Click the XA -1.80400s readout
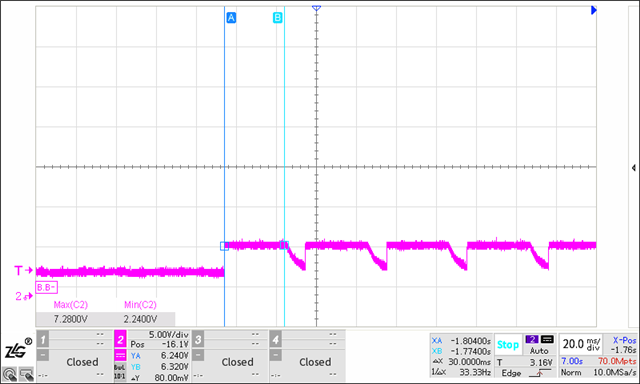Image resolution: width=640 pixels, height=384 pixels. point(461,341)
